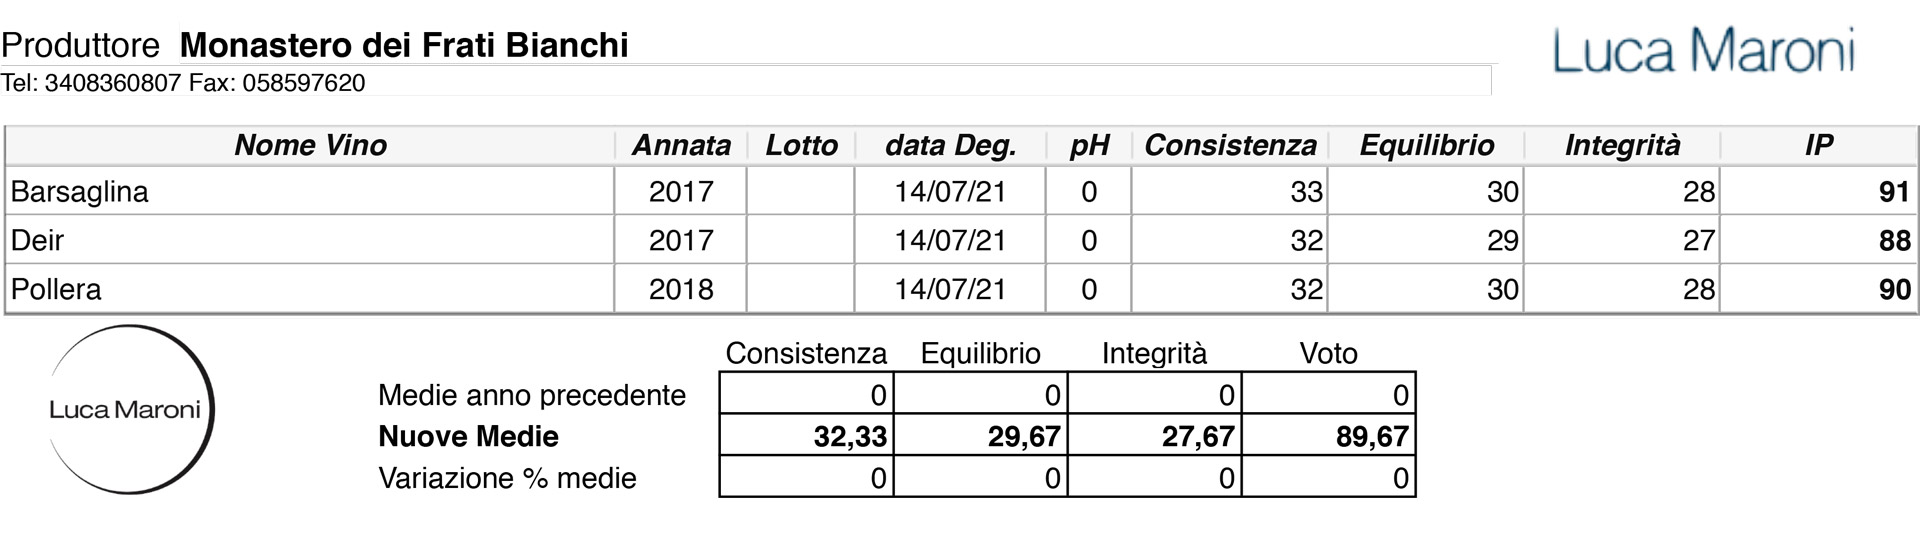Click the Luca Maroni header logo text
The width and height of the screenshot is (1920, 533).
1703,52
